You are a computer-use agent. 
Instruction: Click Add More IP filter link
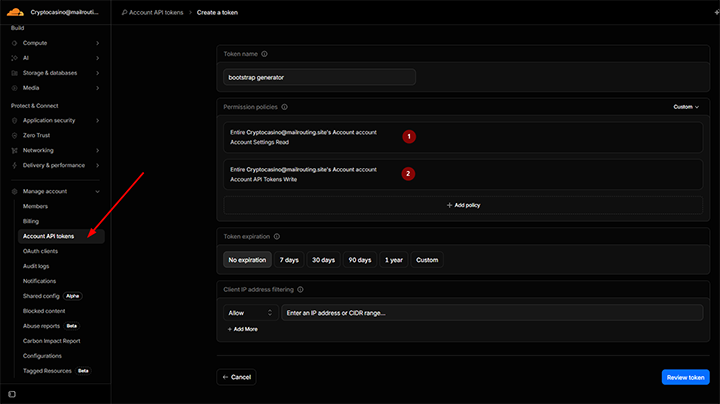(x=242, y=329)
